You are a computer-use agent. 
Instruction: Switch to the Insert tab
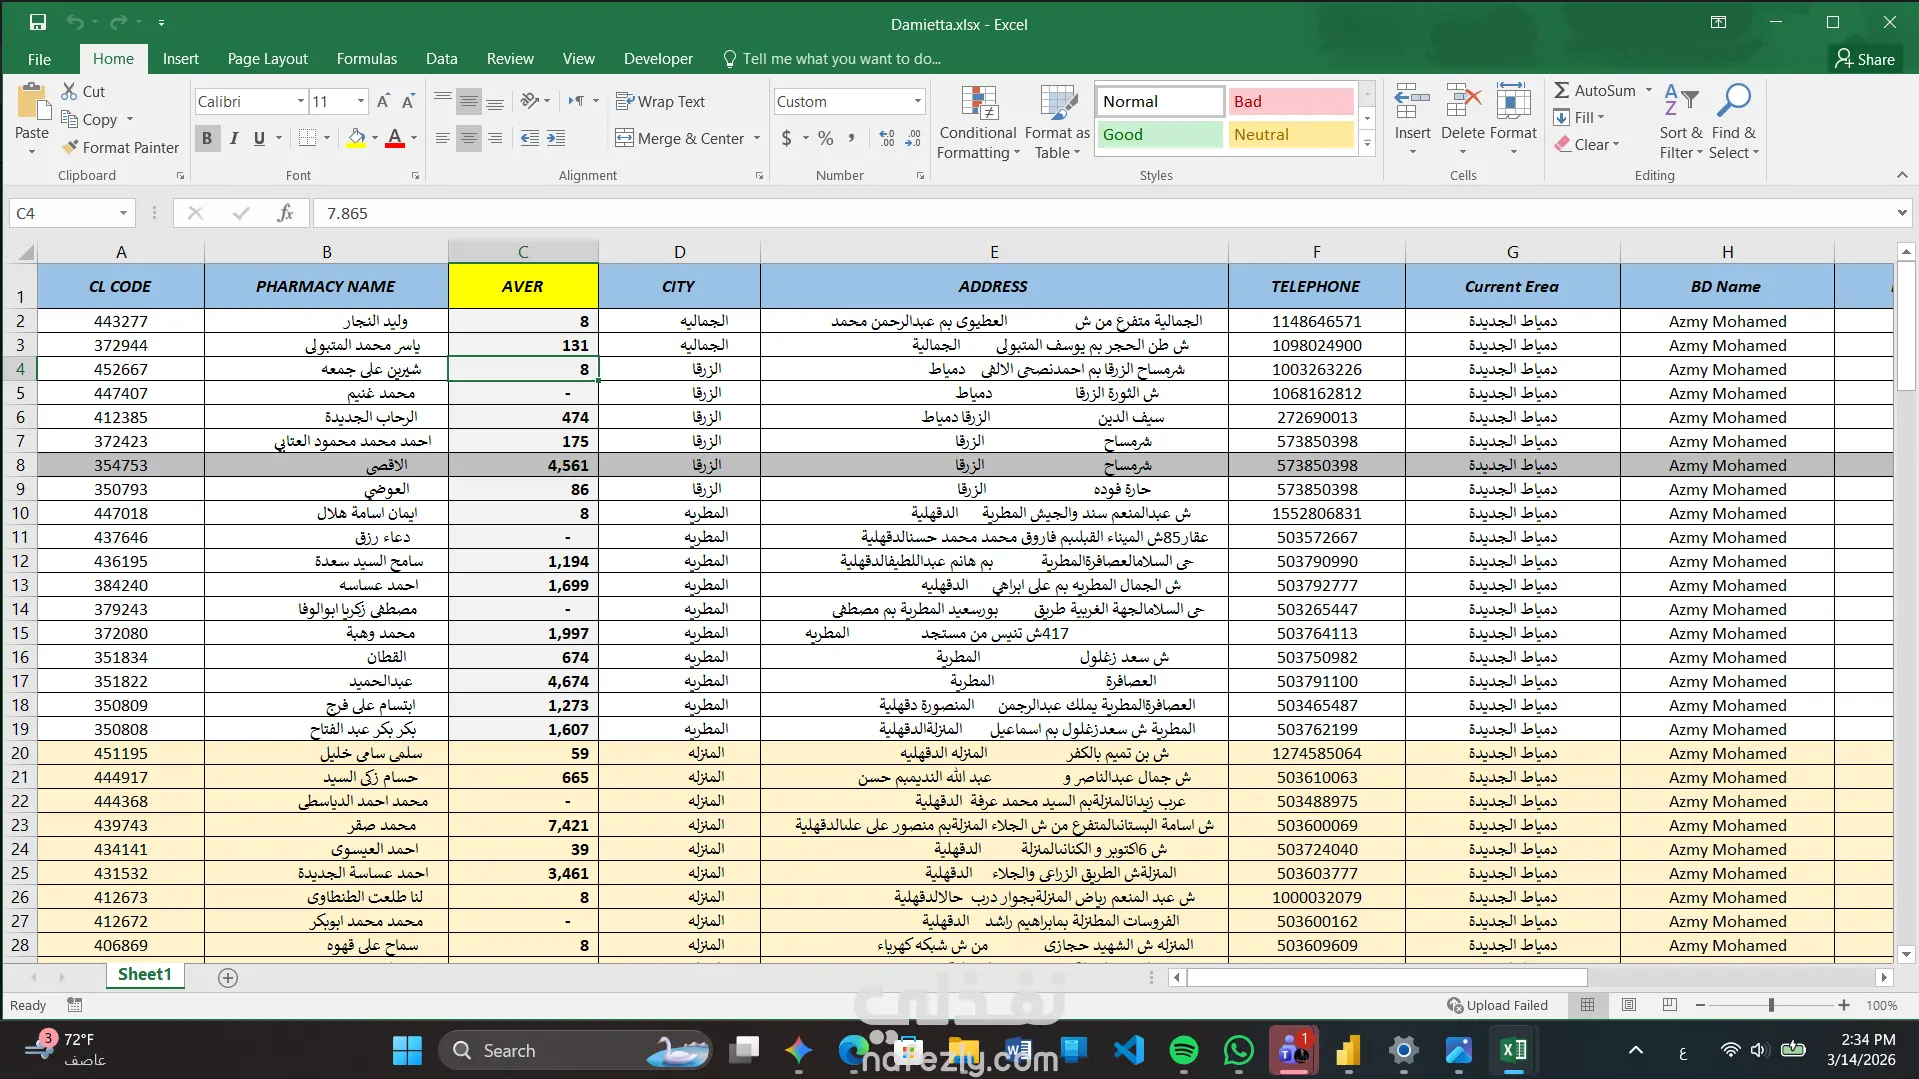click(x=180, y=59)
